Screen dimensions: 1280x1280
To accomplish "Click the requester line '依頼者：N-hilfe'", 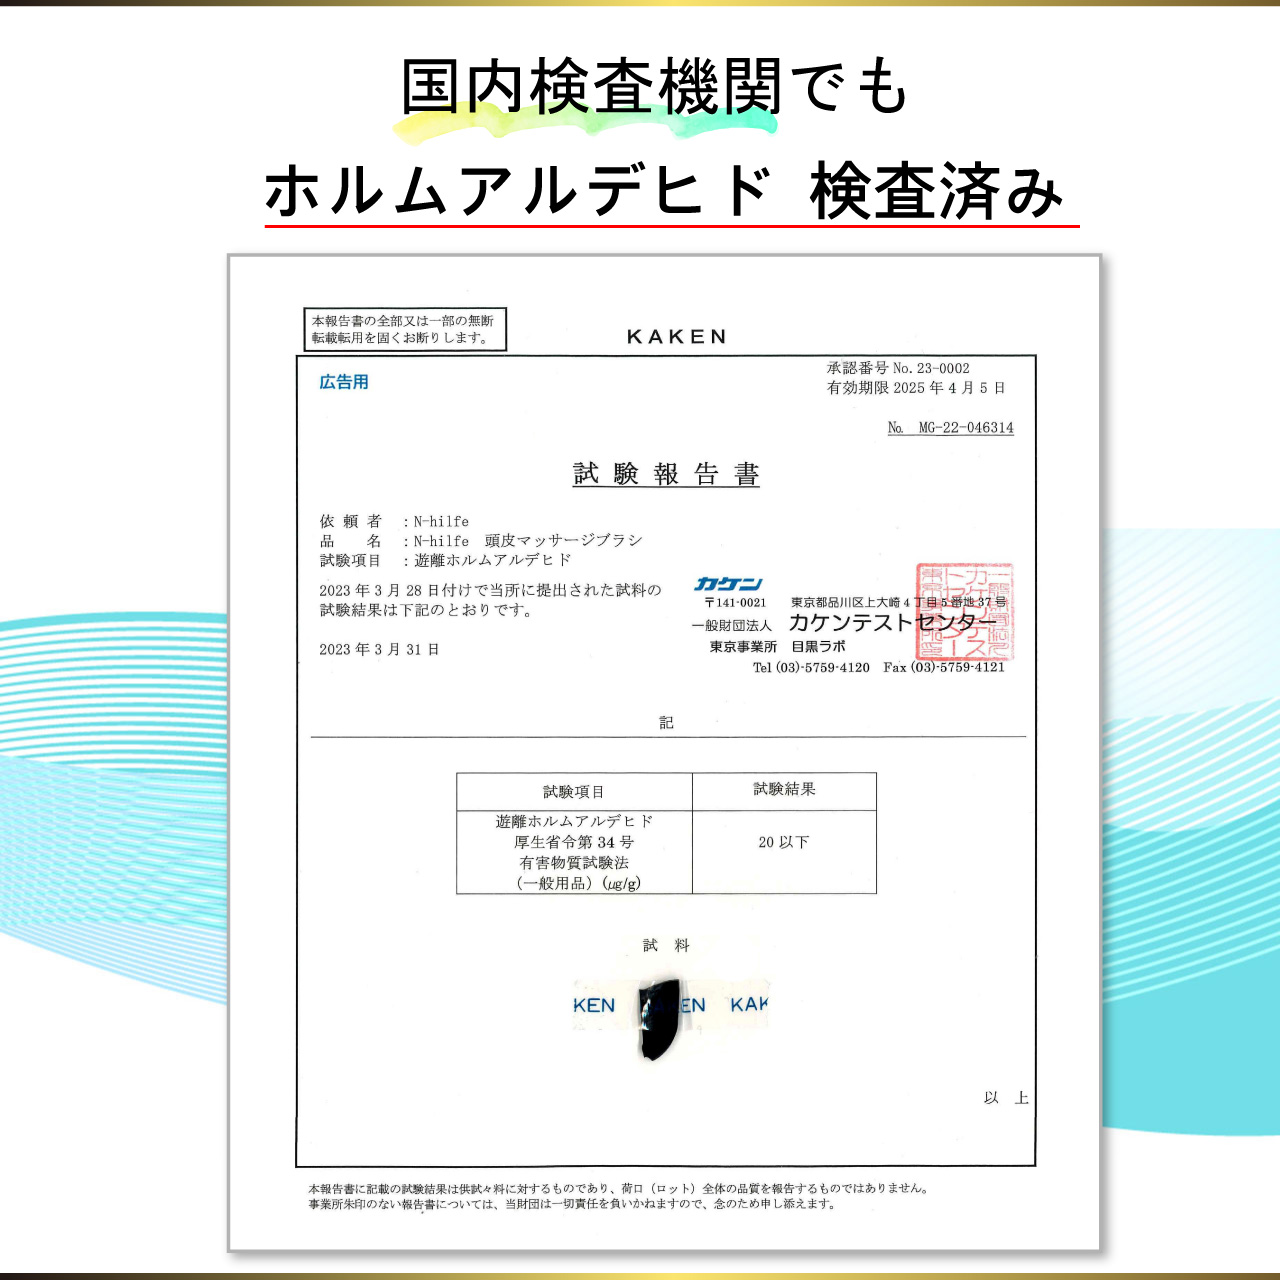I will pyautogui.click(x=394, y=521).
